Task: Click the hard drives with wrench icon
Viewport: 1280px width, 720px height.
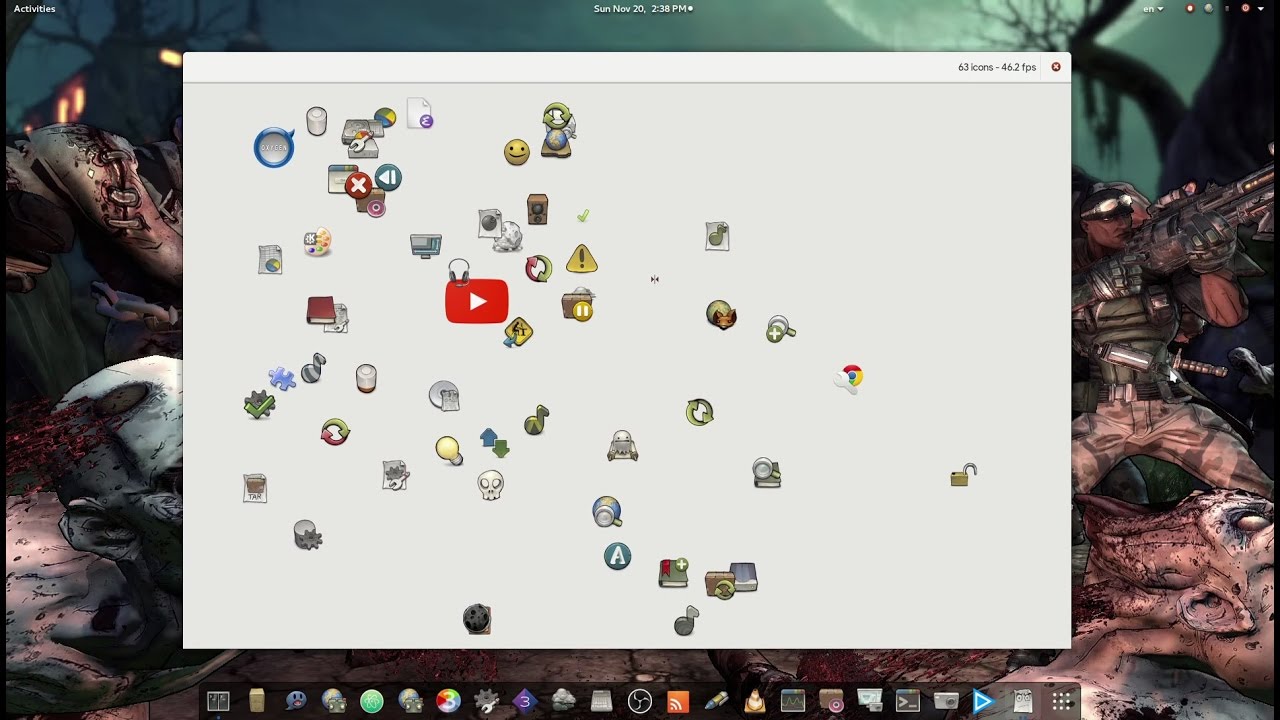Action: pyautogui.click(x=362, y=139)
